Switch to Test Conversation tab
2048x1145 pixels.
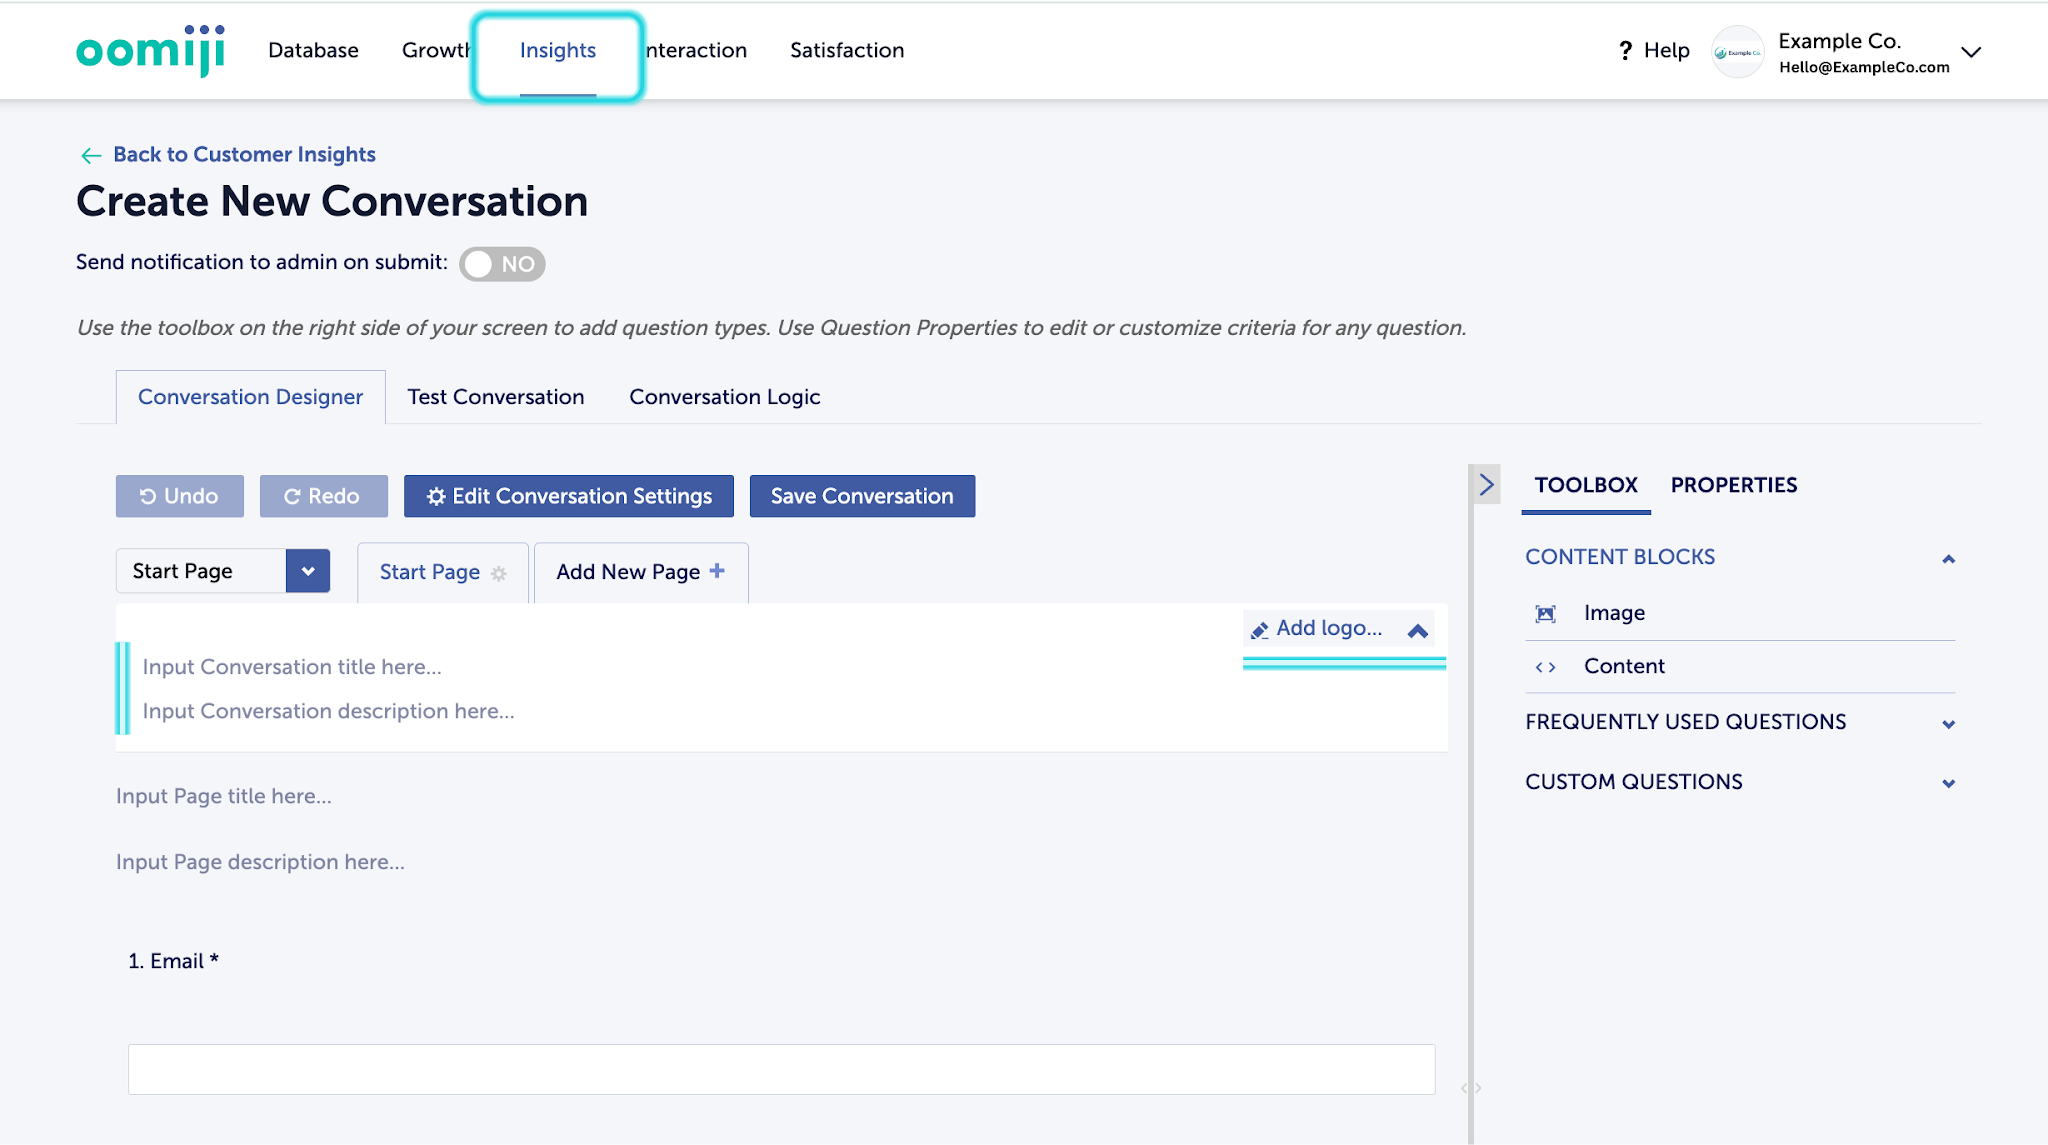496,397
